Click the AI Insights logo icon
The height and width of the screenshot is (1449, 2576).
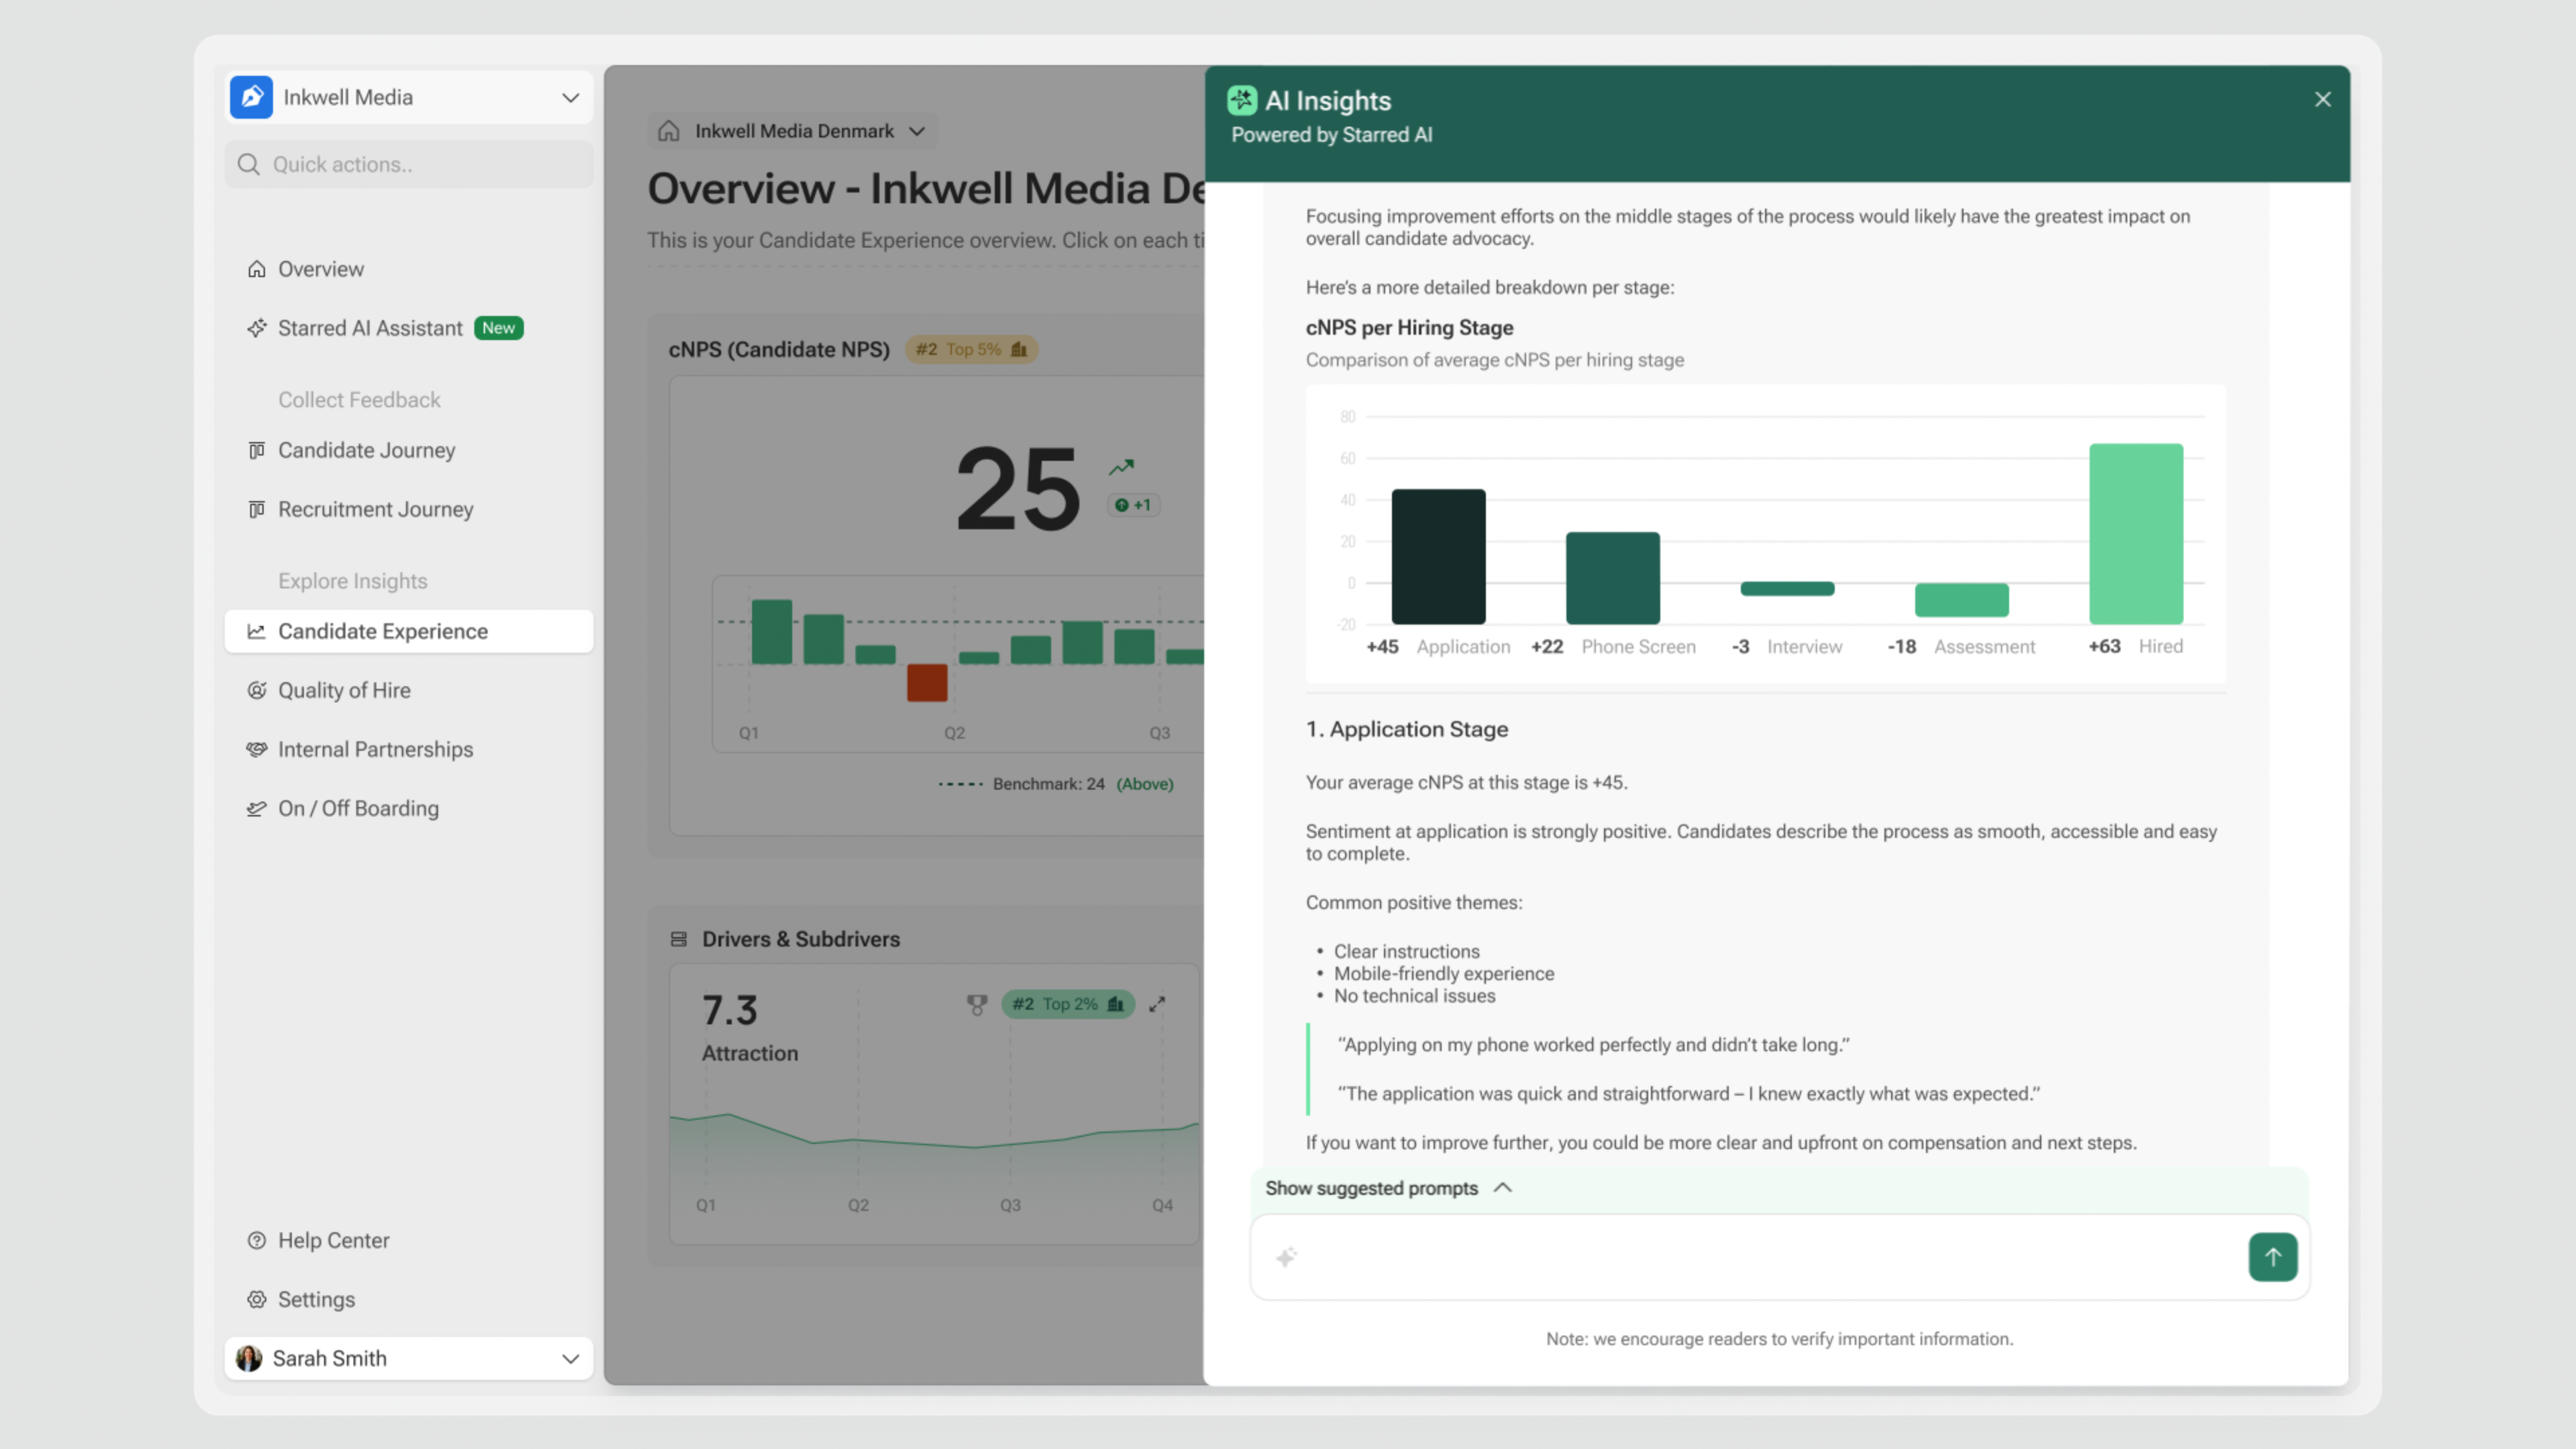click(1241, 100)
